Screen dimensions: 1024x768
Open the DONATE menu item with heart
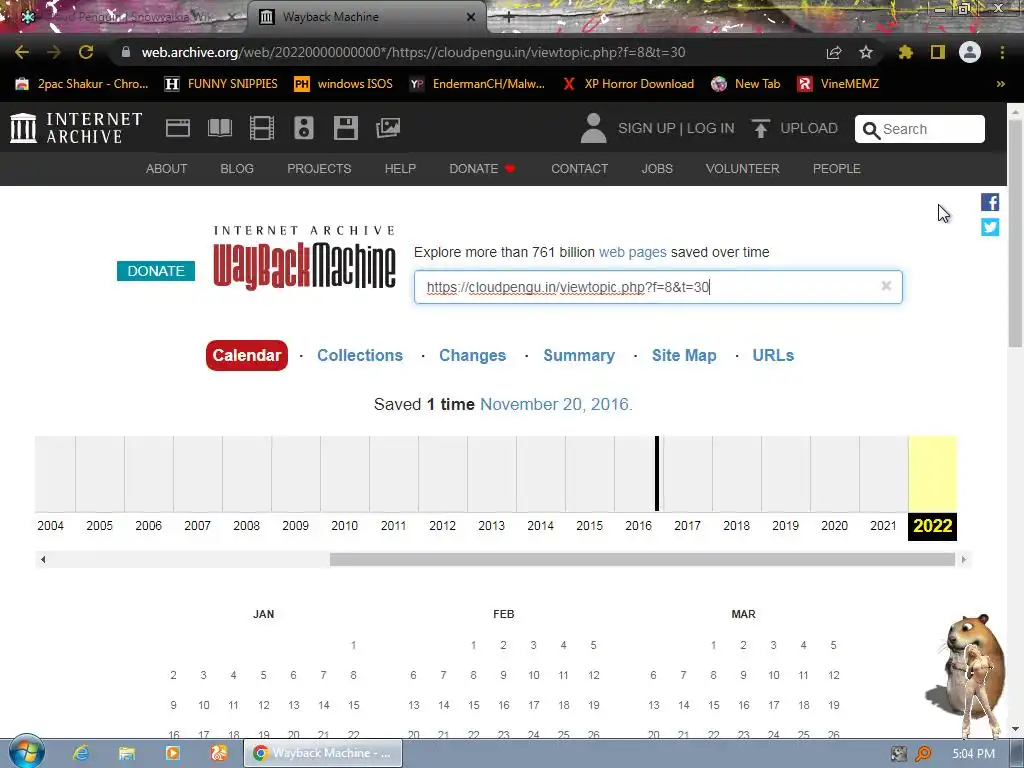(x=483, y=168)
